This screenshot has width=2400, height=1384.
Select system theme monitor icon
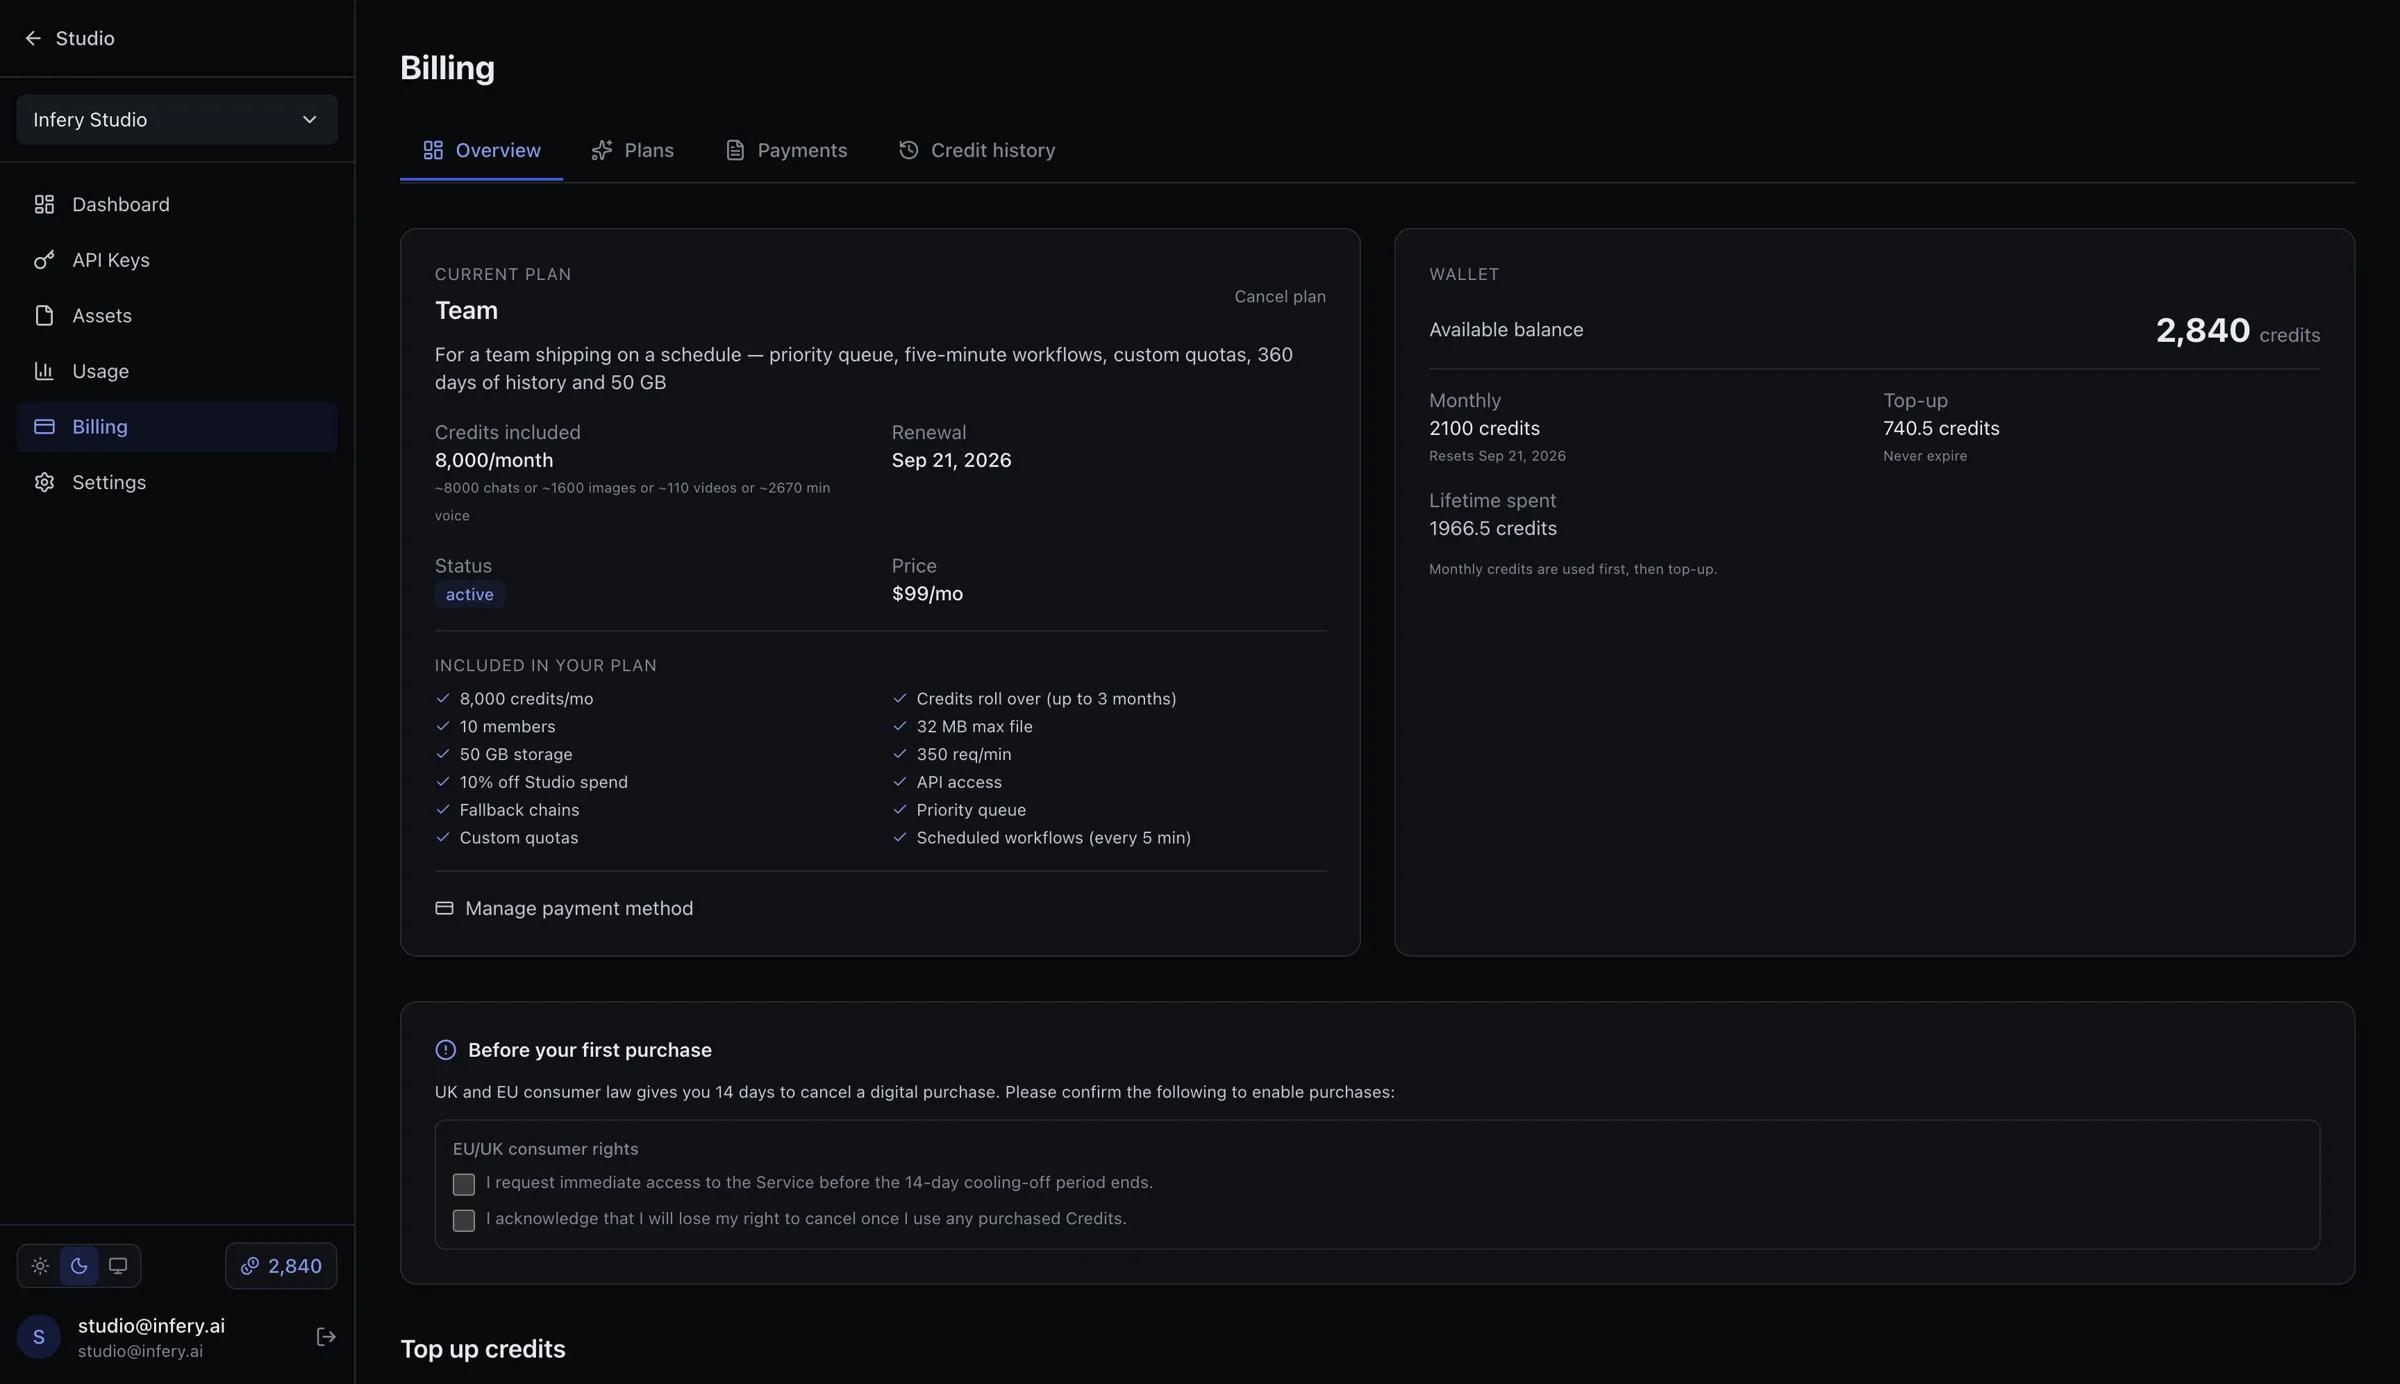118,1266
